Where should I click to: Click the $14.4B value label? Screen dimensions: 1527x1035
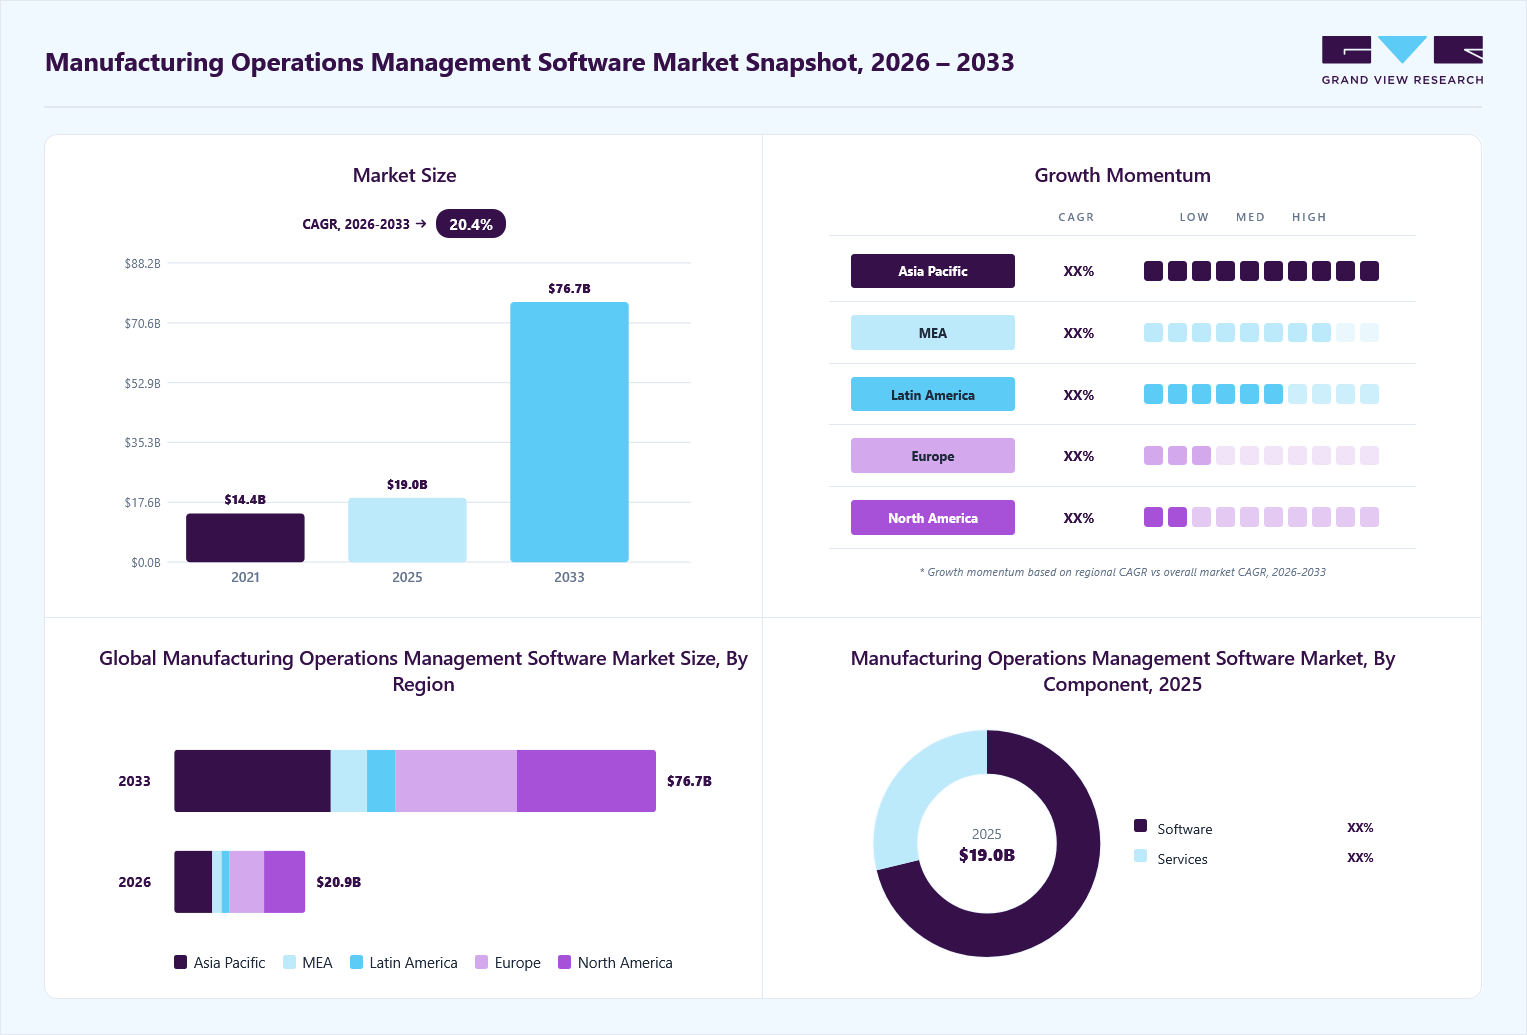[x=245, y=500]
